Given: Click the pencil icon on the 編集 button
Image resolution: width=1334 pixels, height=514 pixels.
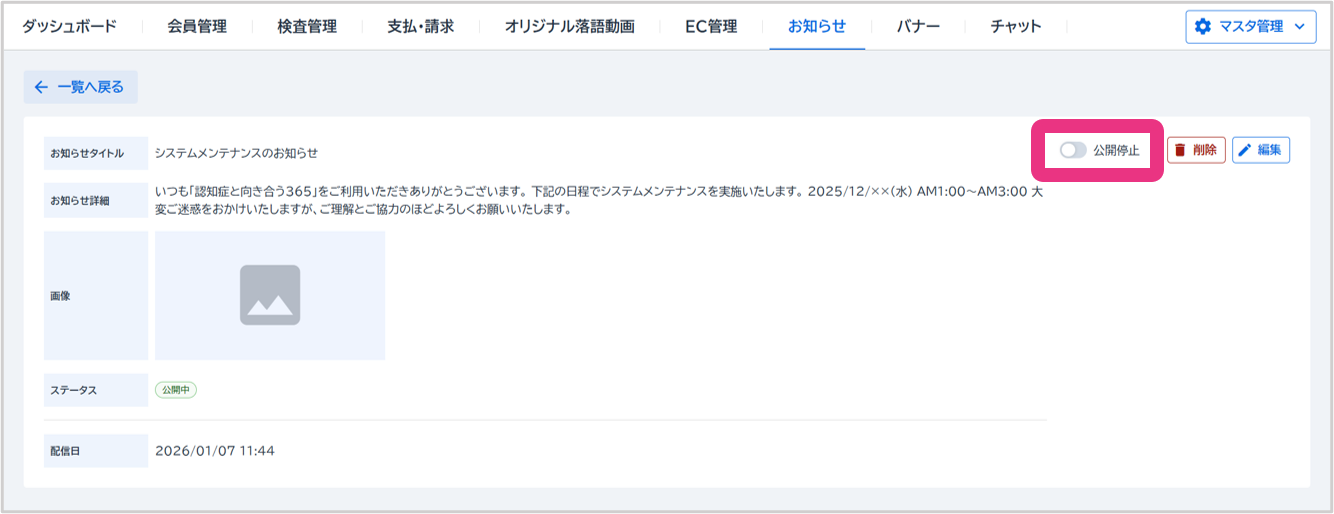Looking at the screenshot, I should pyautogui.click(x=1245, y=150).
